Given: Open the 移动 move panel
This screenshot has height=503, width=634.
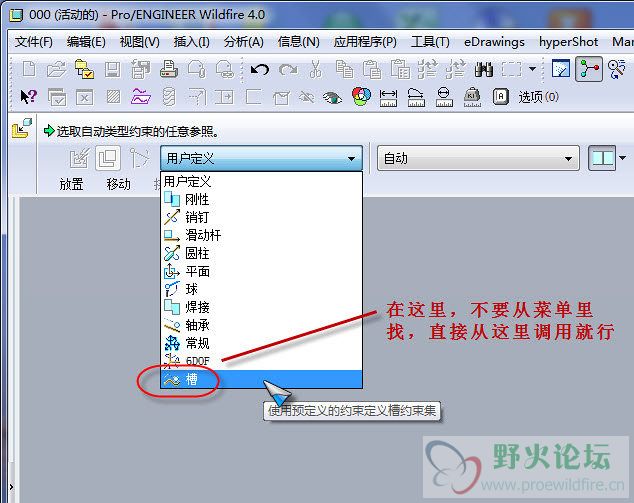Looking at the screenshot, I should (x=118, y=184).
